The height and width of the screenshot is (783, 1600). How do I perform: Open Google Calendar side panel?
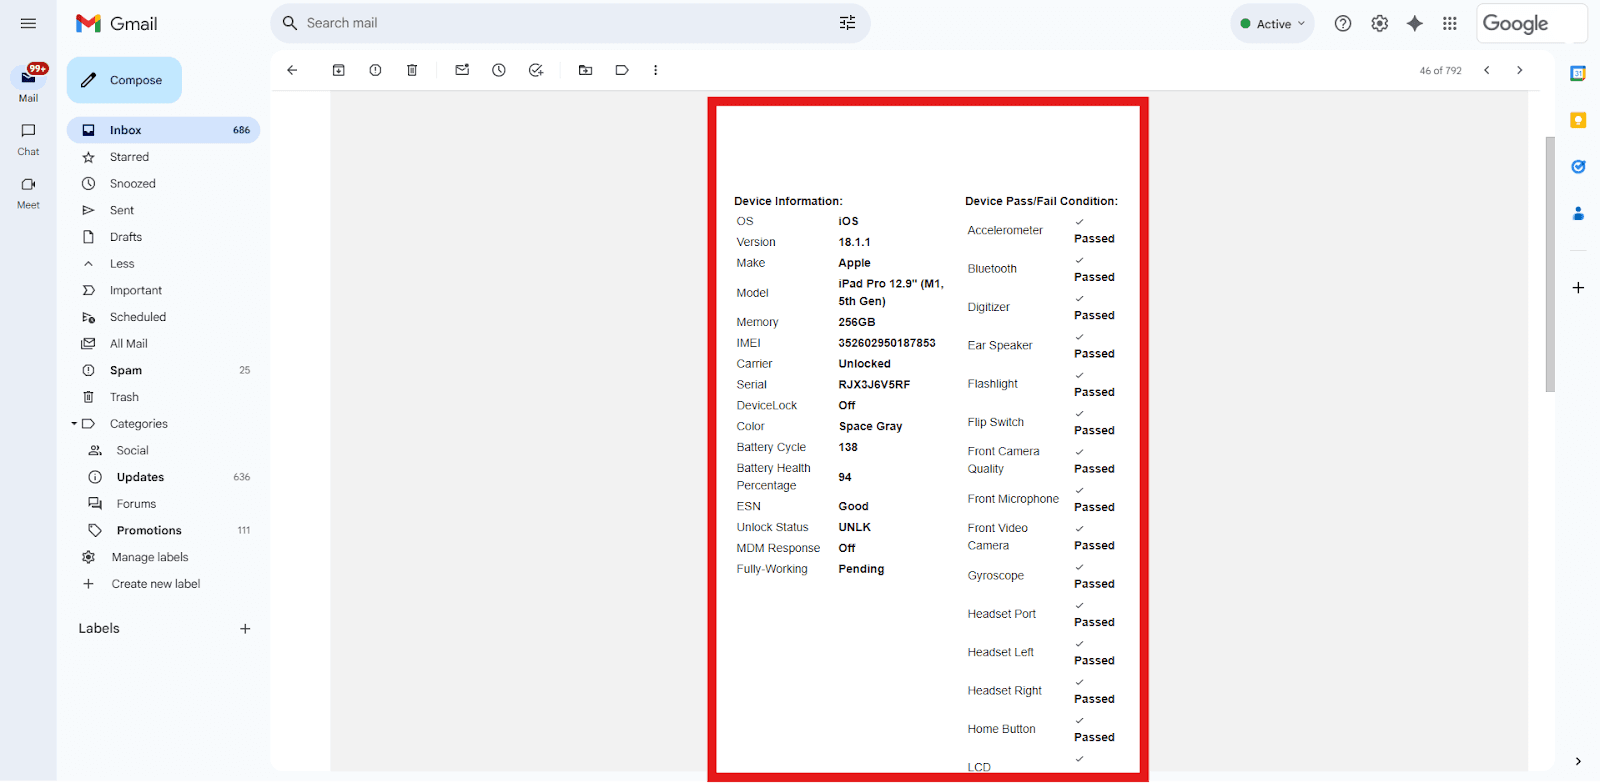(x=1578, y=73)
